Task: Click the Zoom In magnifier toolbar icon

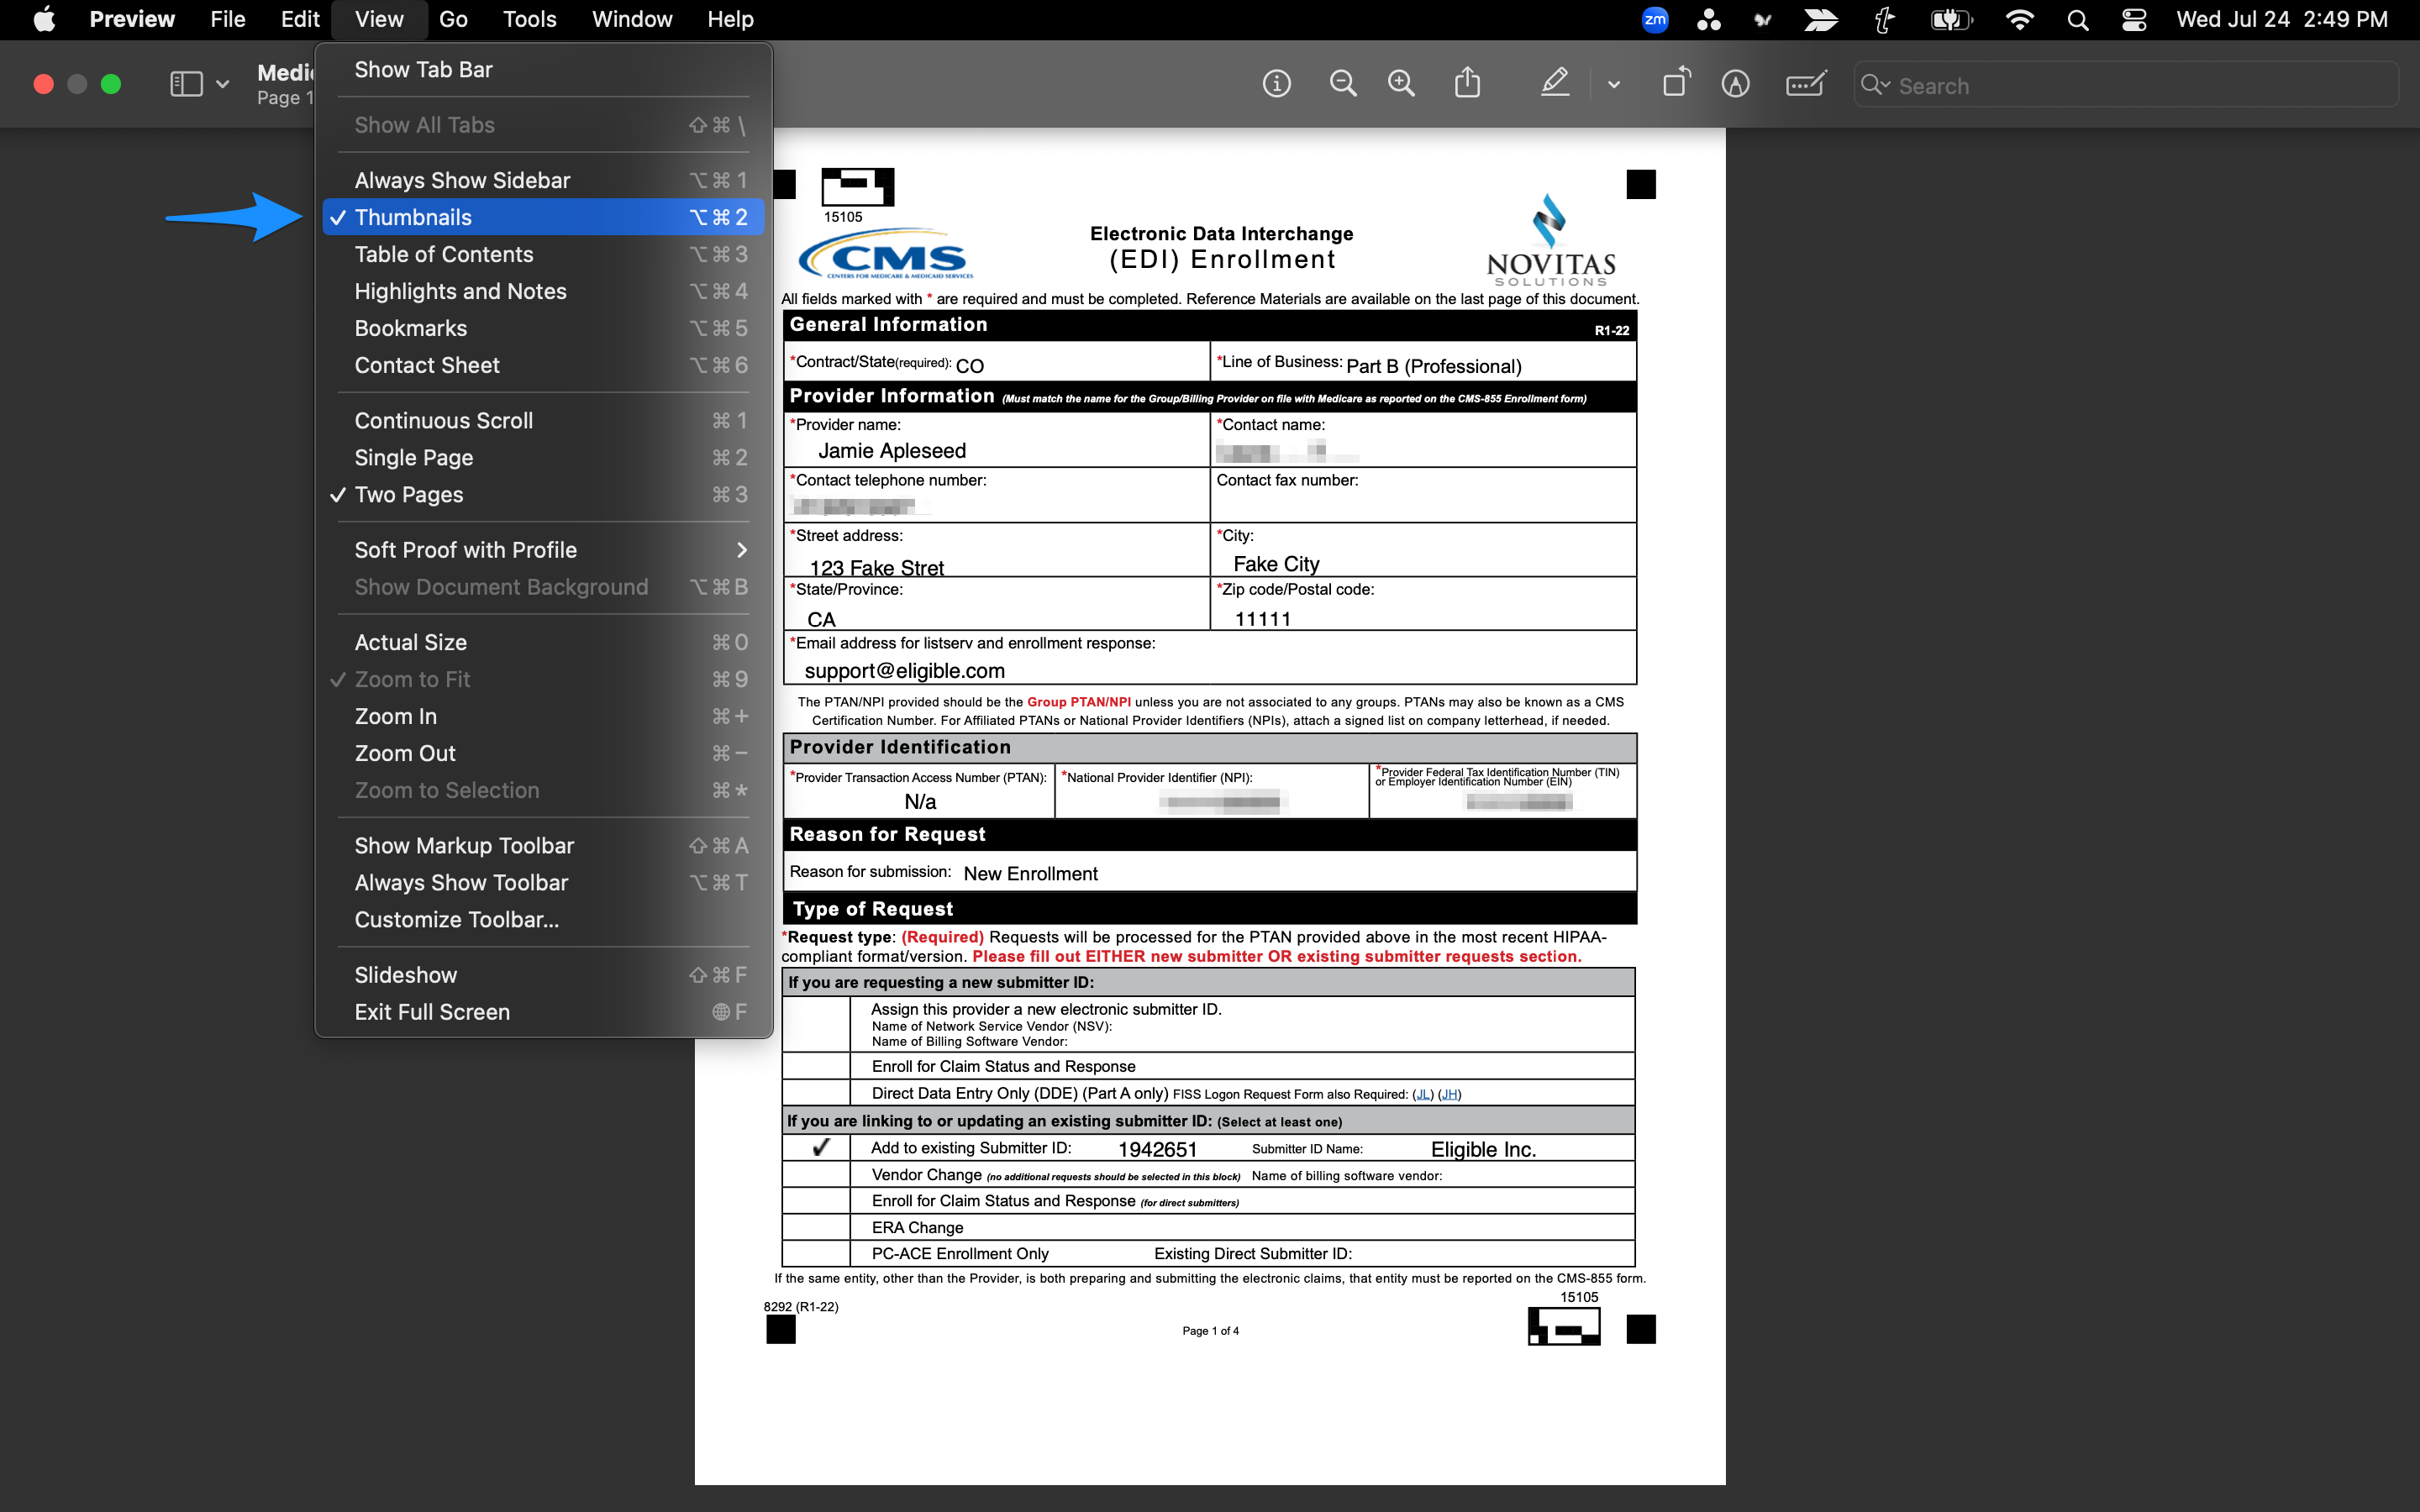Action: 1401,84
